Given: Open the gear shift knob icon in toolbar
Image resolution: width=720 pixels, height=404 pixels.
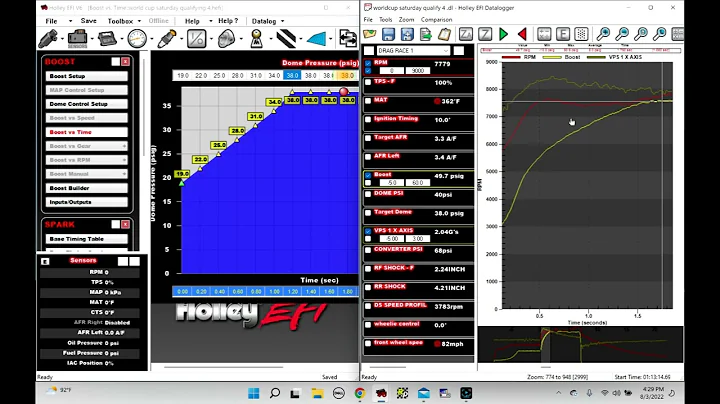Looking at the screenshot, I should tap(256, 39).
